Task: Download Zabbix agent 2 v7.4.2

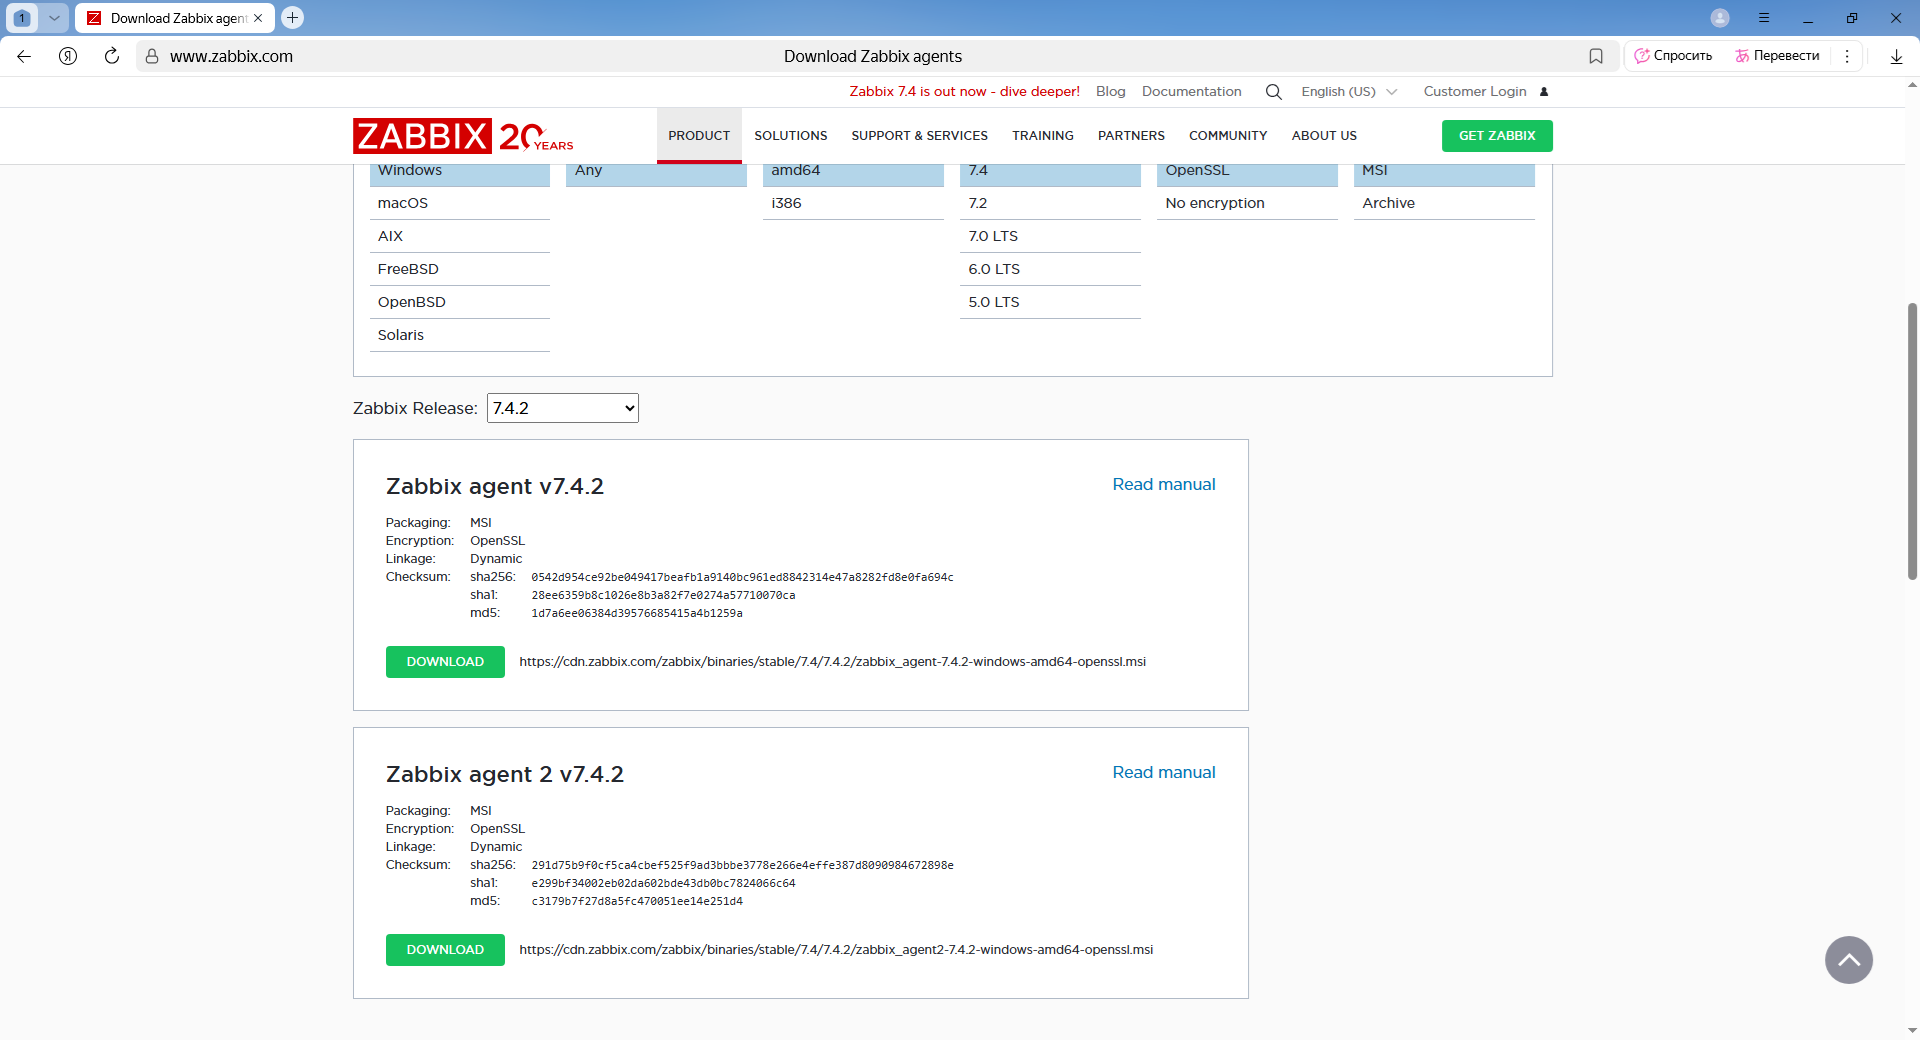Action: (x=445, y=950)
